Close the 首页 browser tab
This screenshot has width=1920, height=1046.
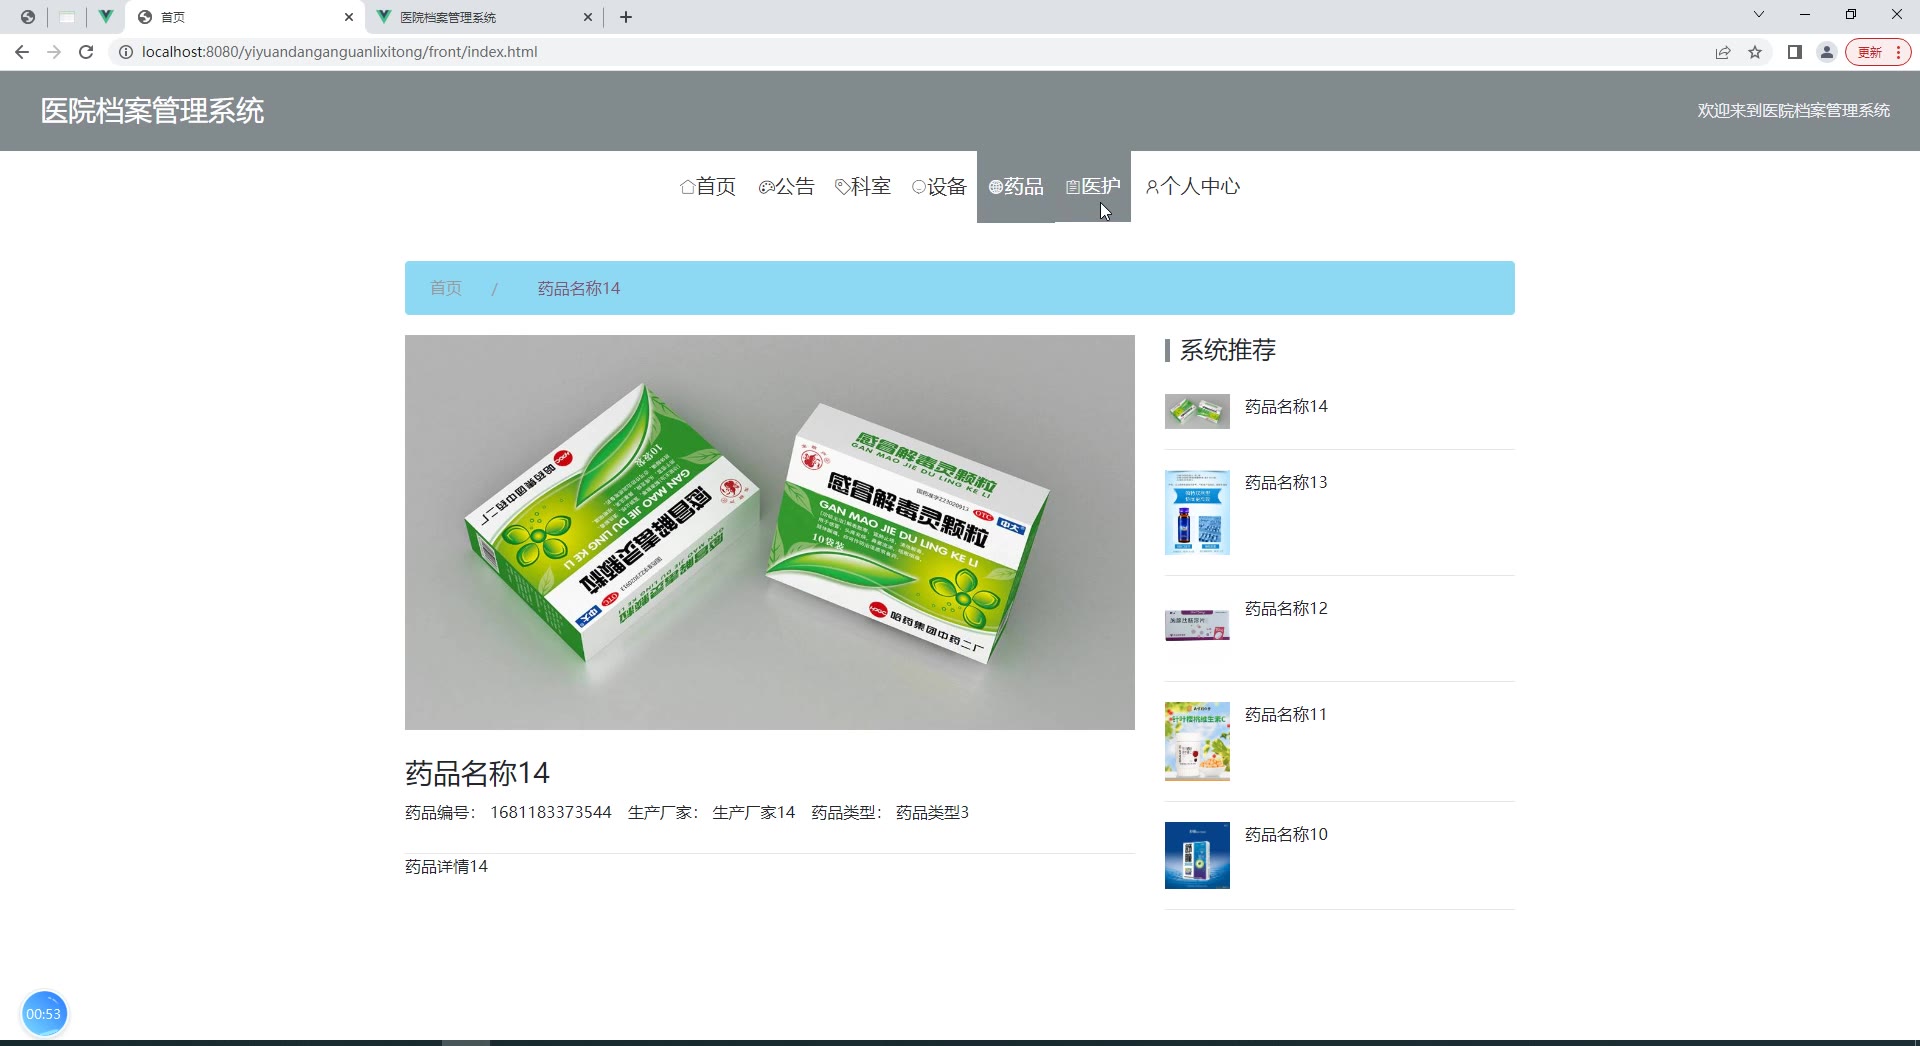click(x=349, y=17)
